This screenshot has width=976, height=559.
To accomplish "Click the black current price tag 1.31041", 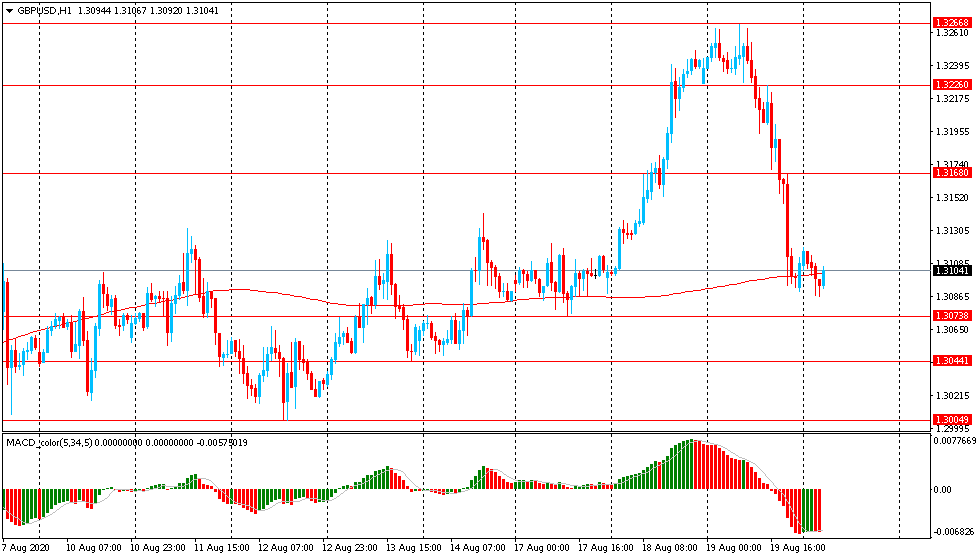I will [x=952, y=271].
